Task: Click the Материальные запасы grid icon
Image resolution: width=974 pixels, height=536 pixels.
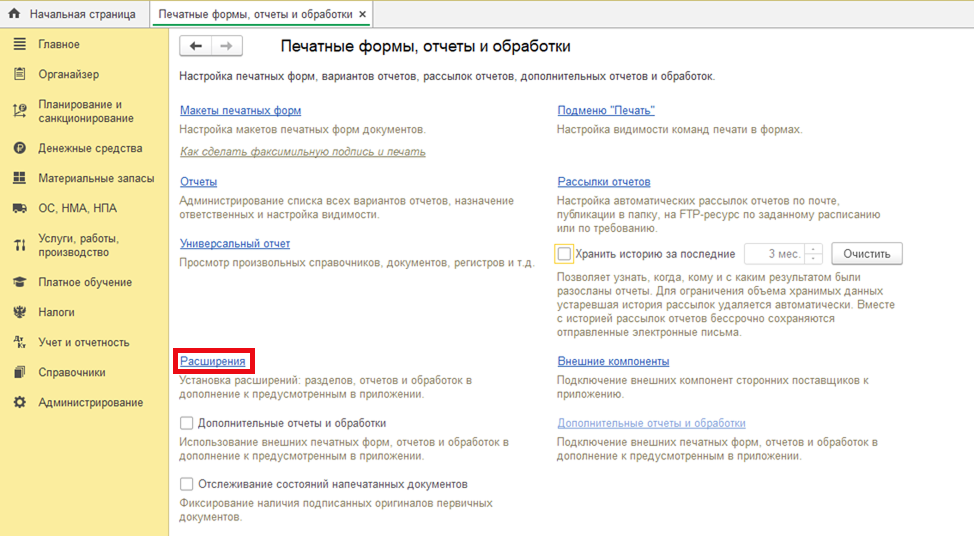Action: tap(20, 178)
